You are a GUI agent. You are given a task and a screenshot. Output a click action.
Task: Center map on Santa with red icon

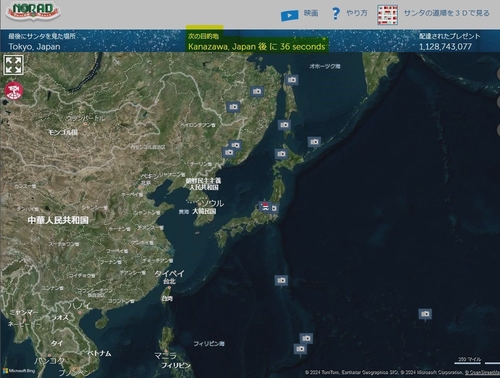tap(14, 91)
